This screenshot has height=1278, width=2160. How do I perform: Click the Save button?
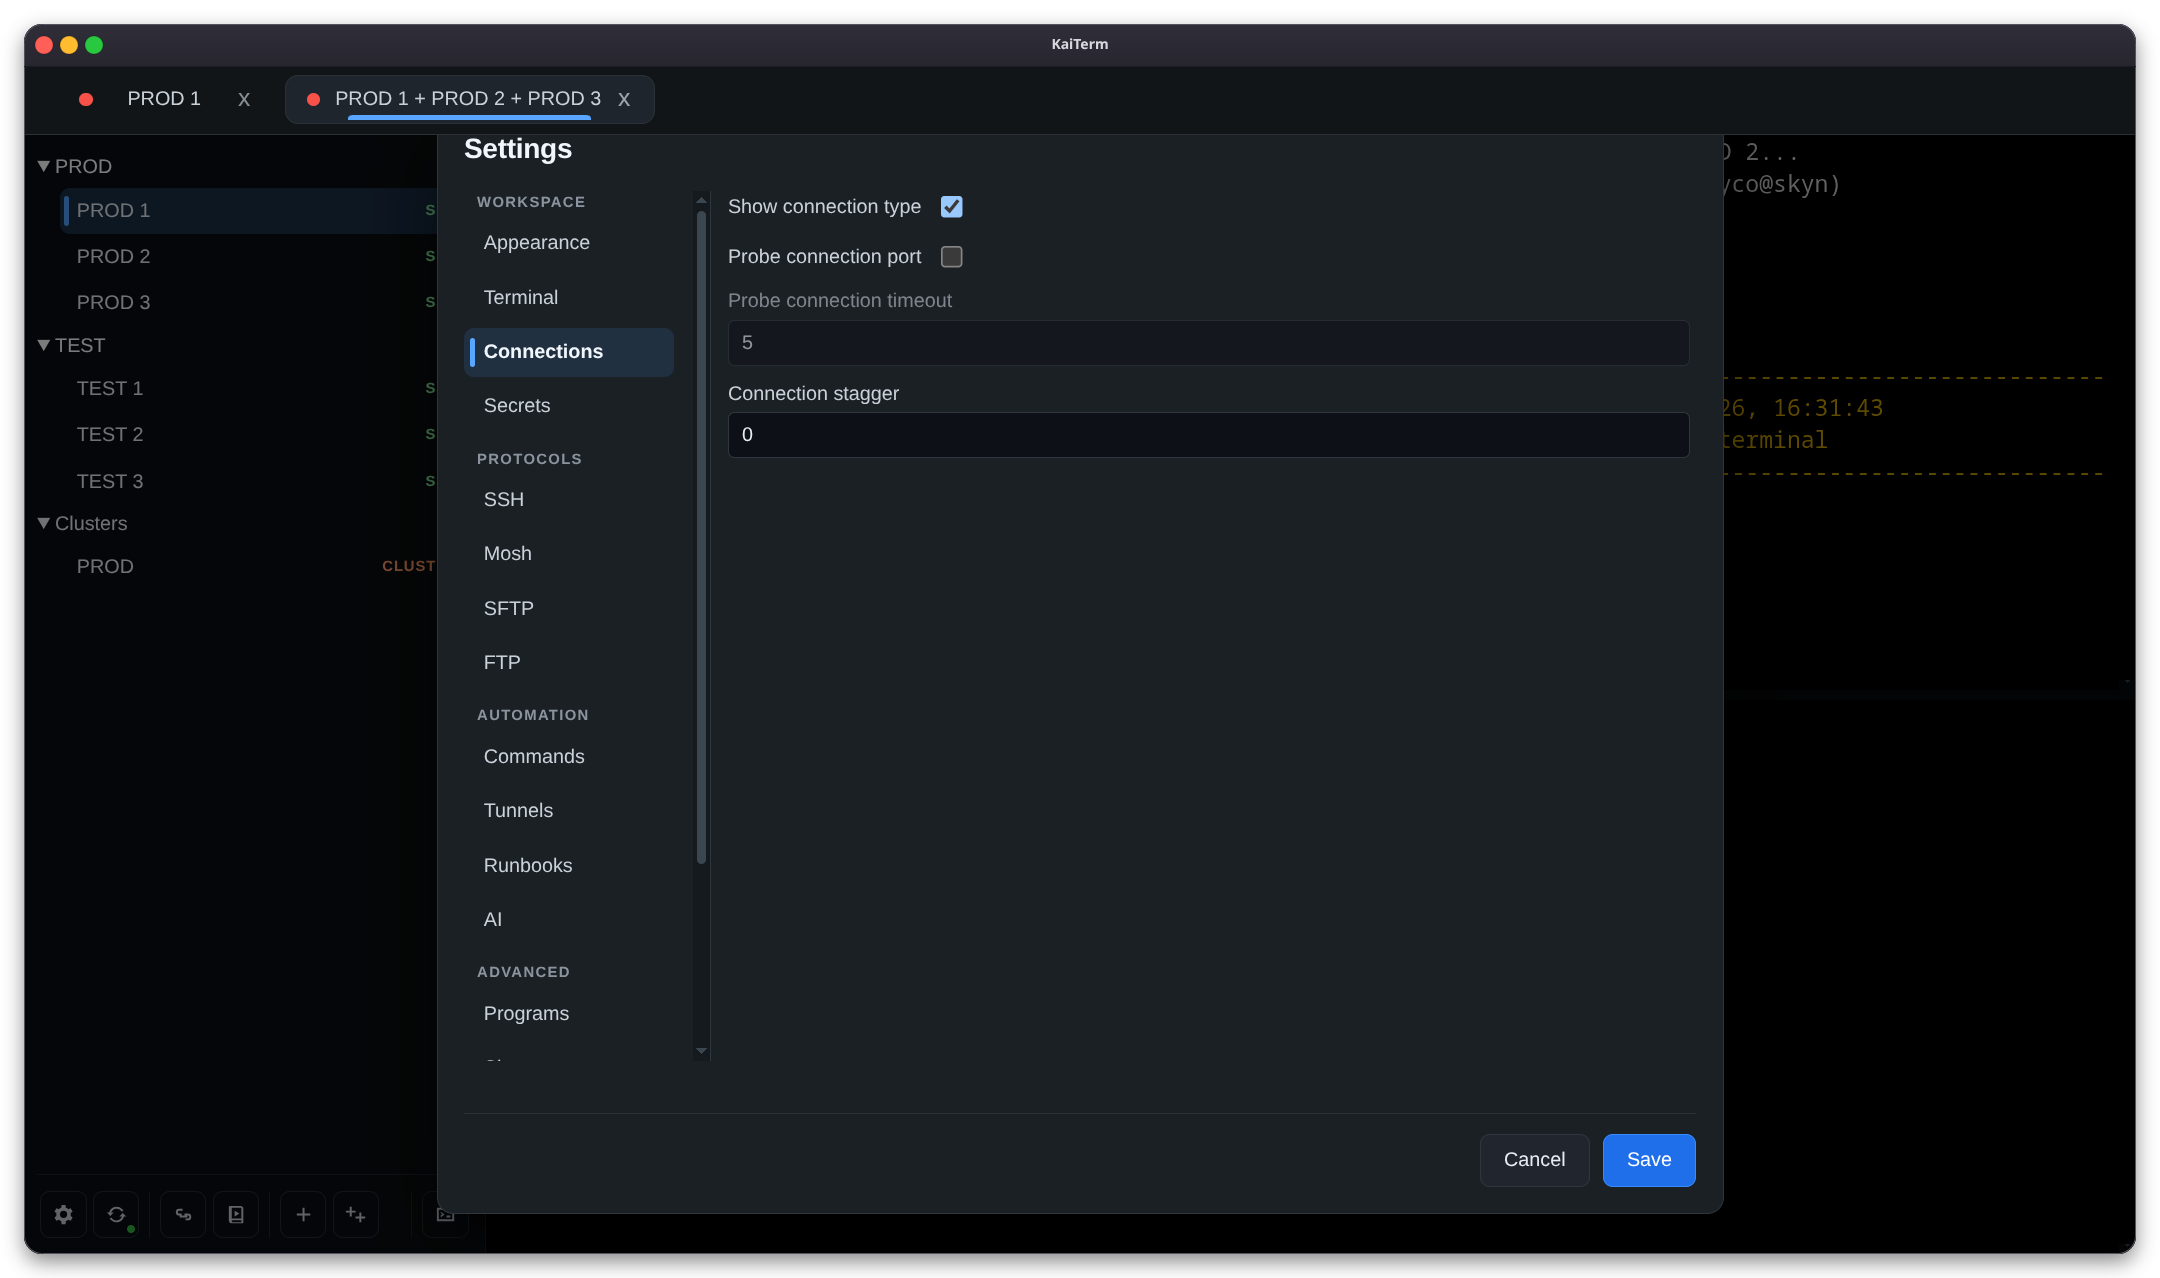pos(1649,1160)
